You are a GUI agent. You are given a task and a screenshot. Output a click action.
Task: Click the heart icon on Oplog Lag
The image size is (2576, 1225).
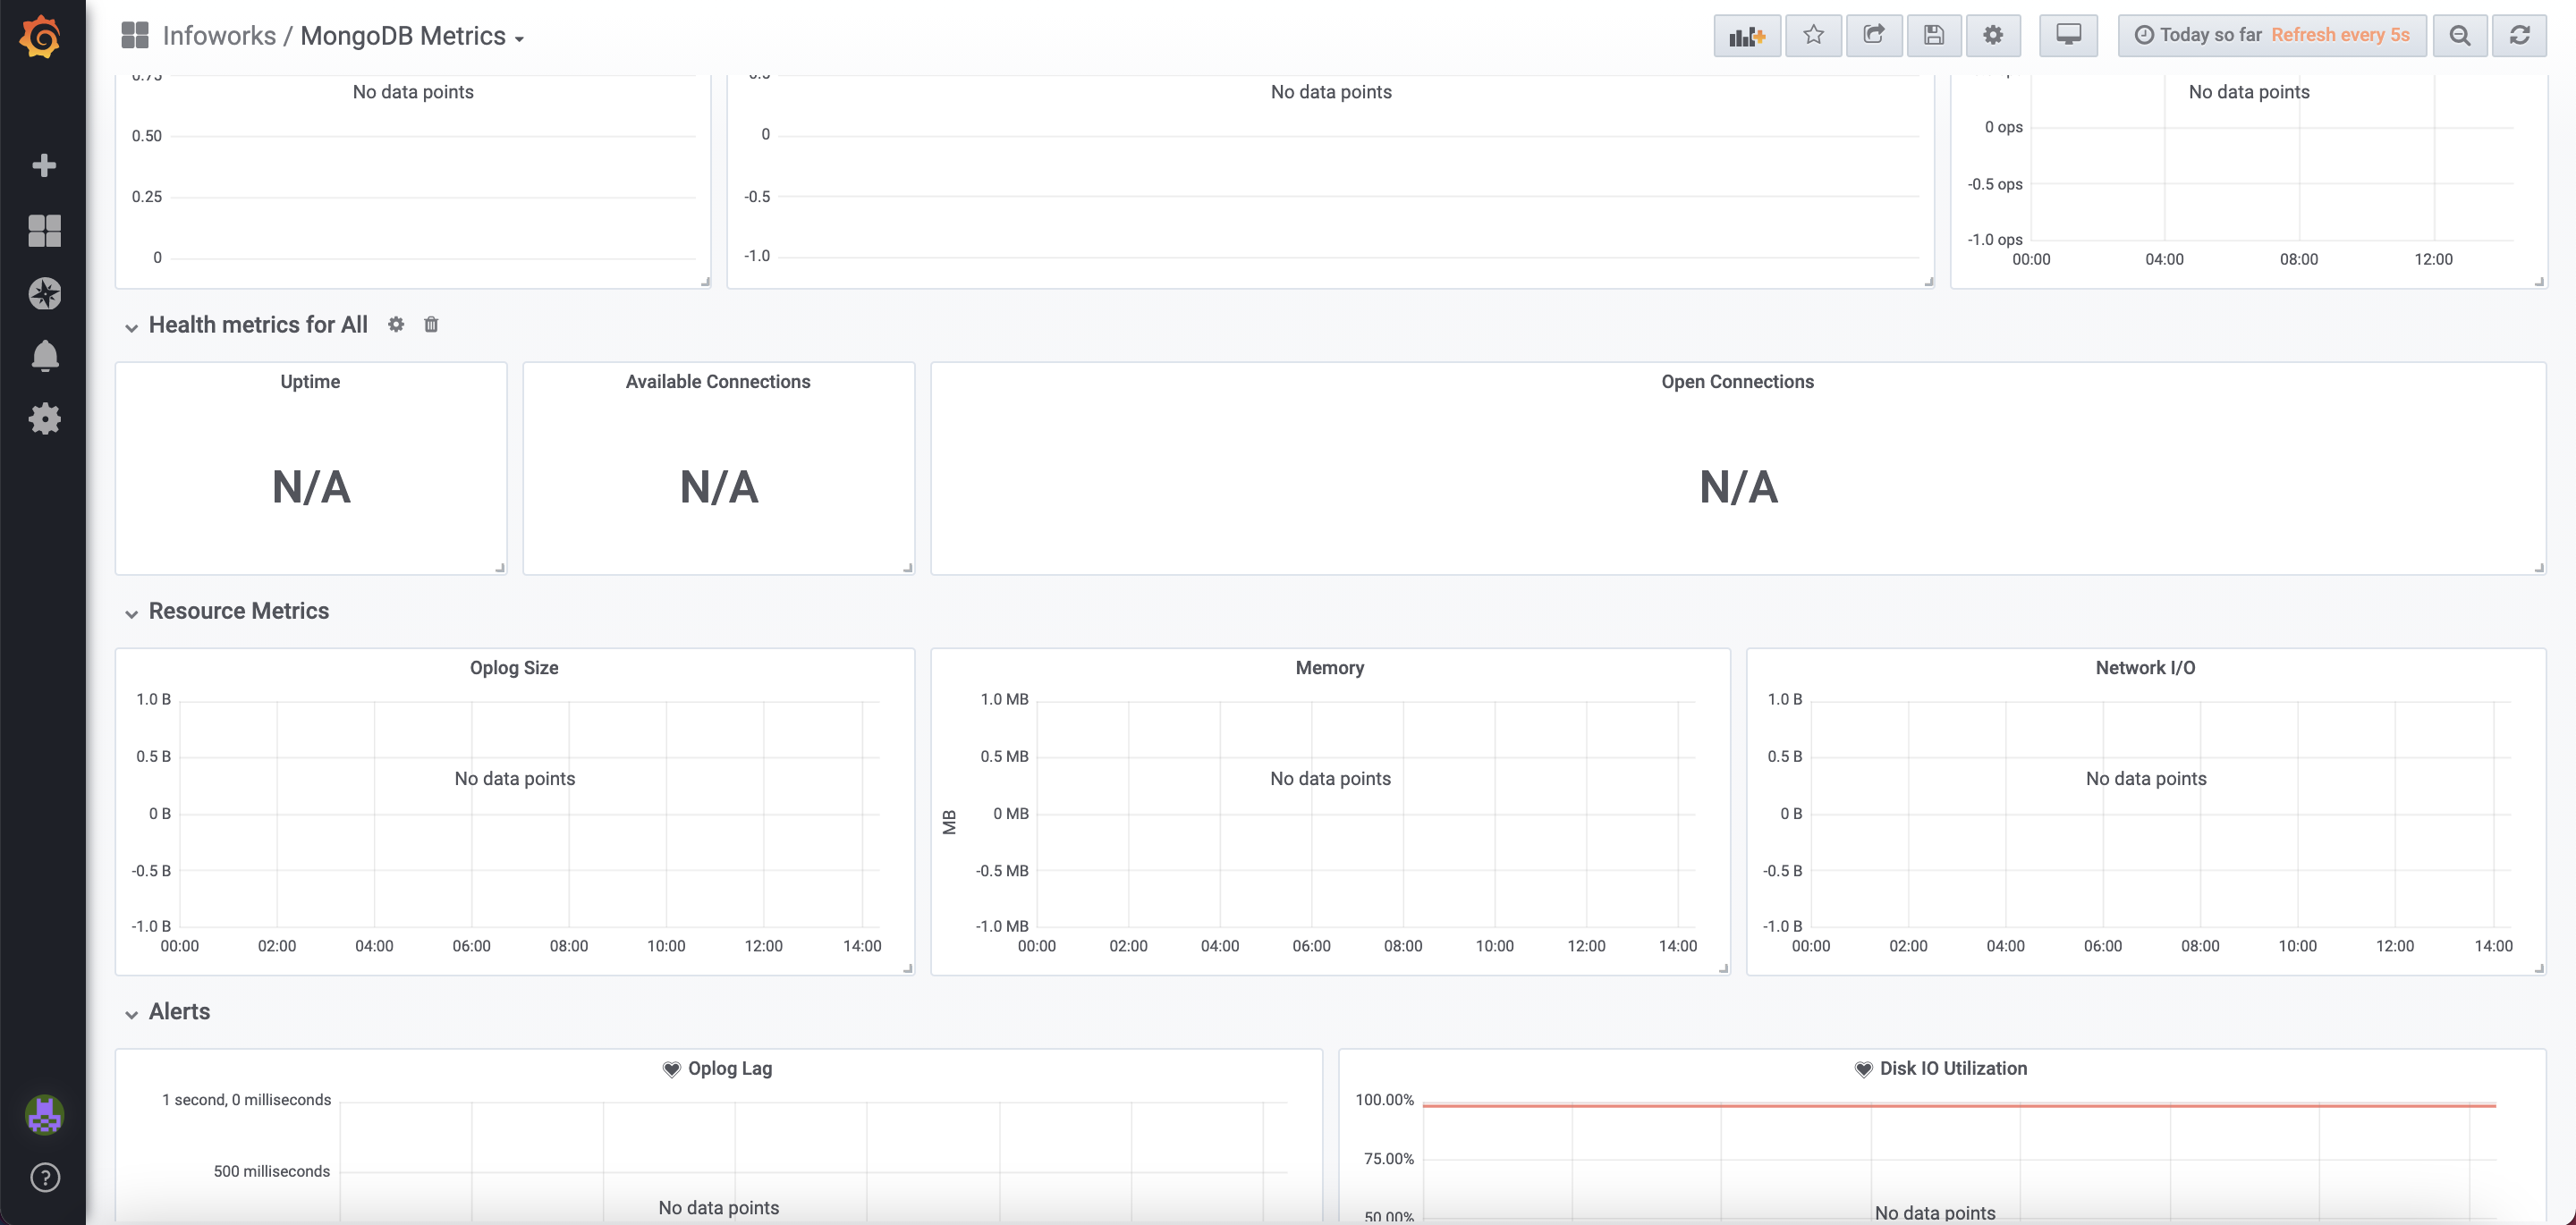[x=671, y=1069]
